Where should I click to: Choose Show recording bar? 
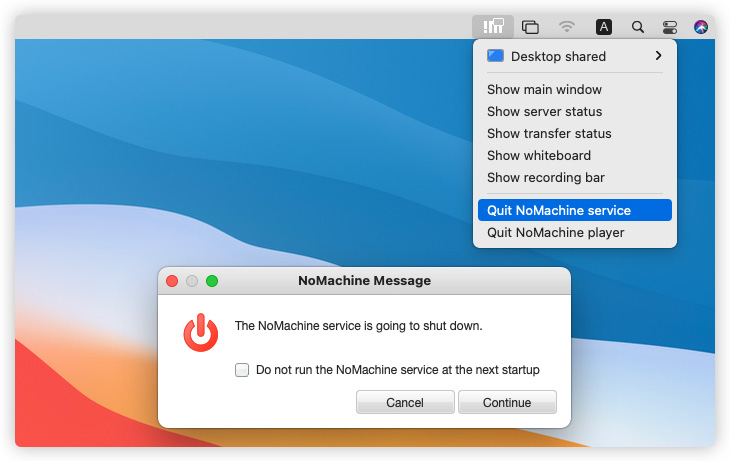coord(545,177)
